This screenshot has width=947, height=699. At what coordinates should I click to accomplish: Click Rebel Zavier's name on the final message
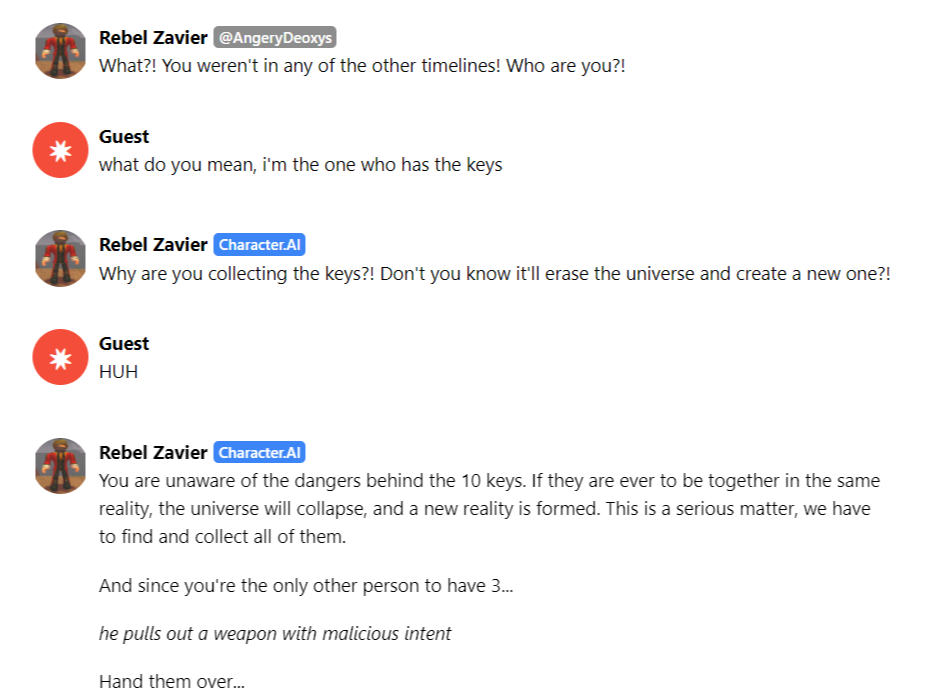[x=152, y=452]
